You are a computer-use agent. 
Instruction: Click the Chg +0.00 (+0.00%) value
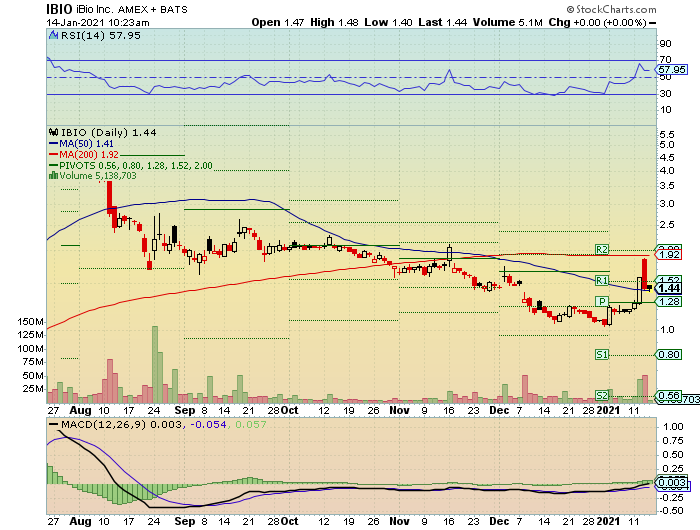click(597, 23)
